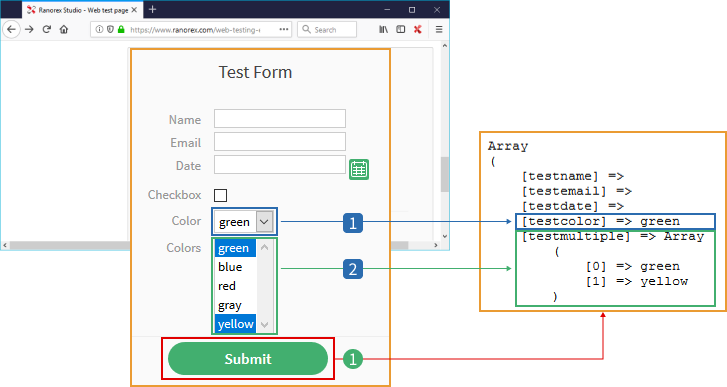Toggle the sidebar view icon
The height and width of the screenshot is (387, 727).
(x=401, y=29)
